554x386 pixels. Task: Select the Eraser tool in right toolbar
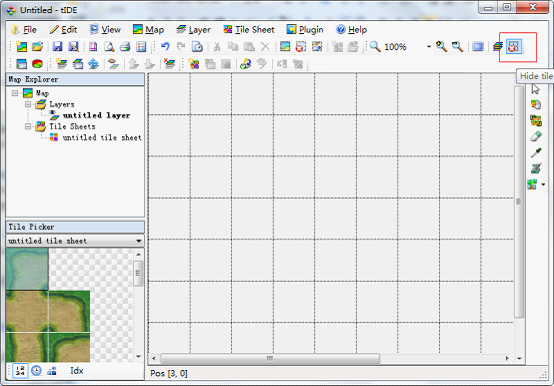click(536, 137)
